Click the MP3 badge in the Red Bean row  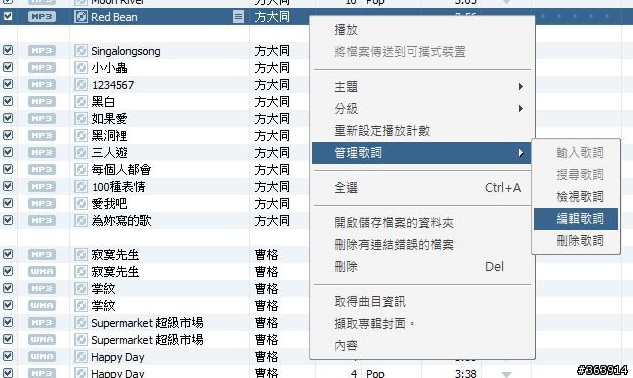(42, 17)
